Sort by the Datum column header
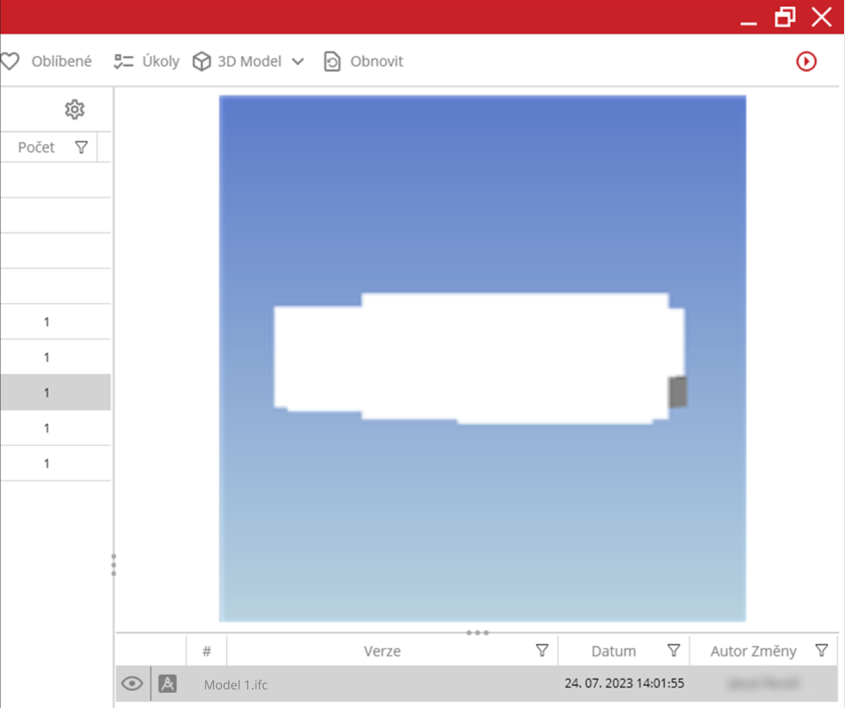This screenshot has width=845, height=708. pyautogui.click(x=613, y=651)
